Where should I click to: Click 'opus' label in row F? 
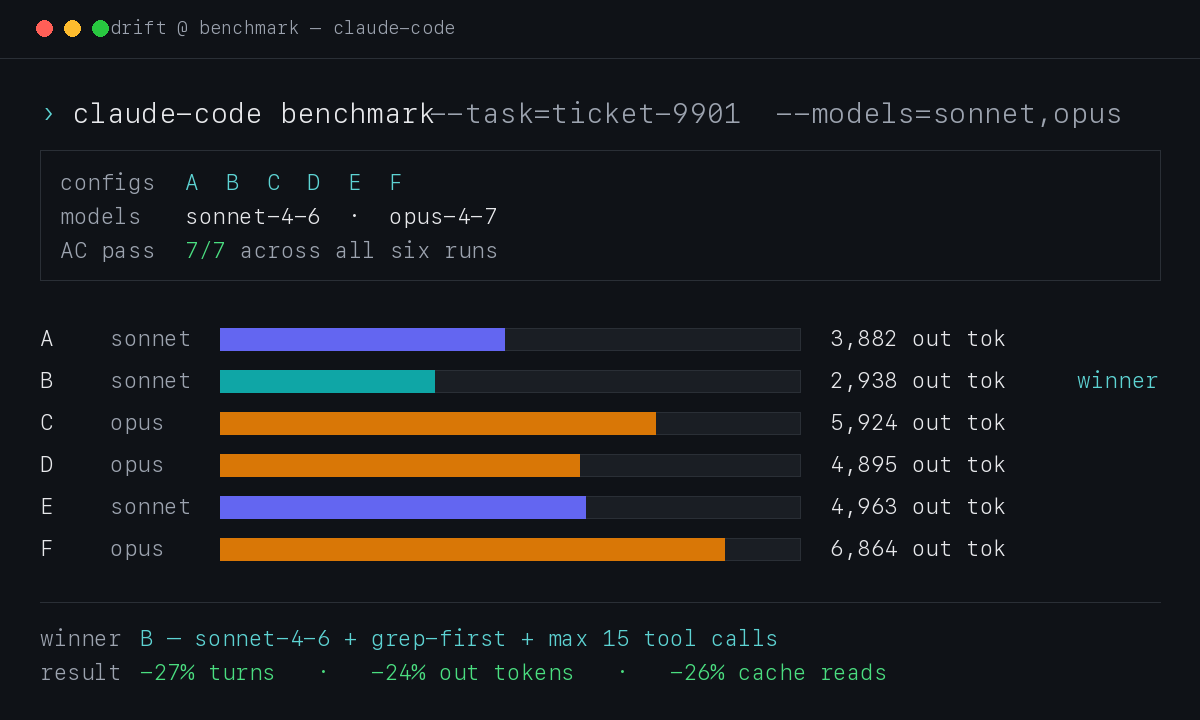point(137,549)
